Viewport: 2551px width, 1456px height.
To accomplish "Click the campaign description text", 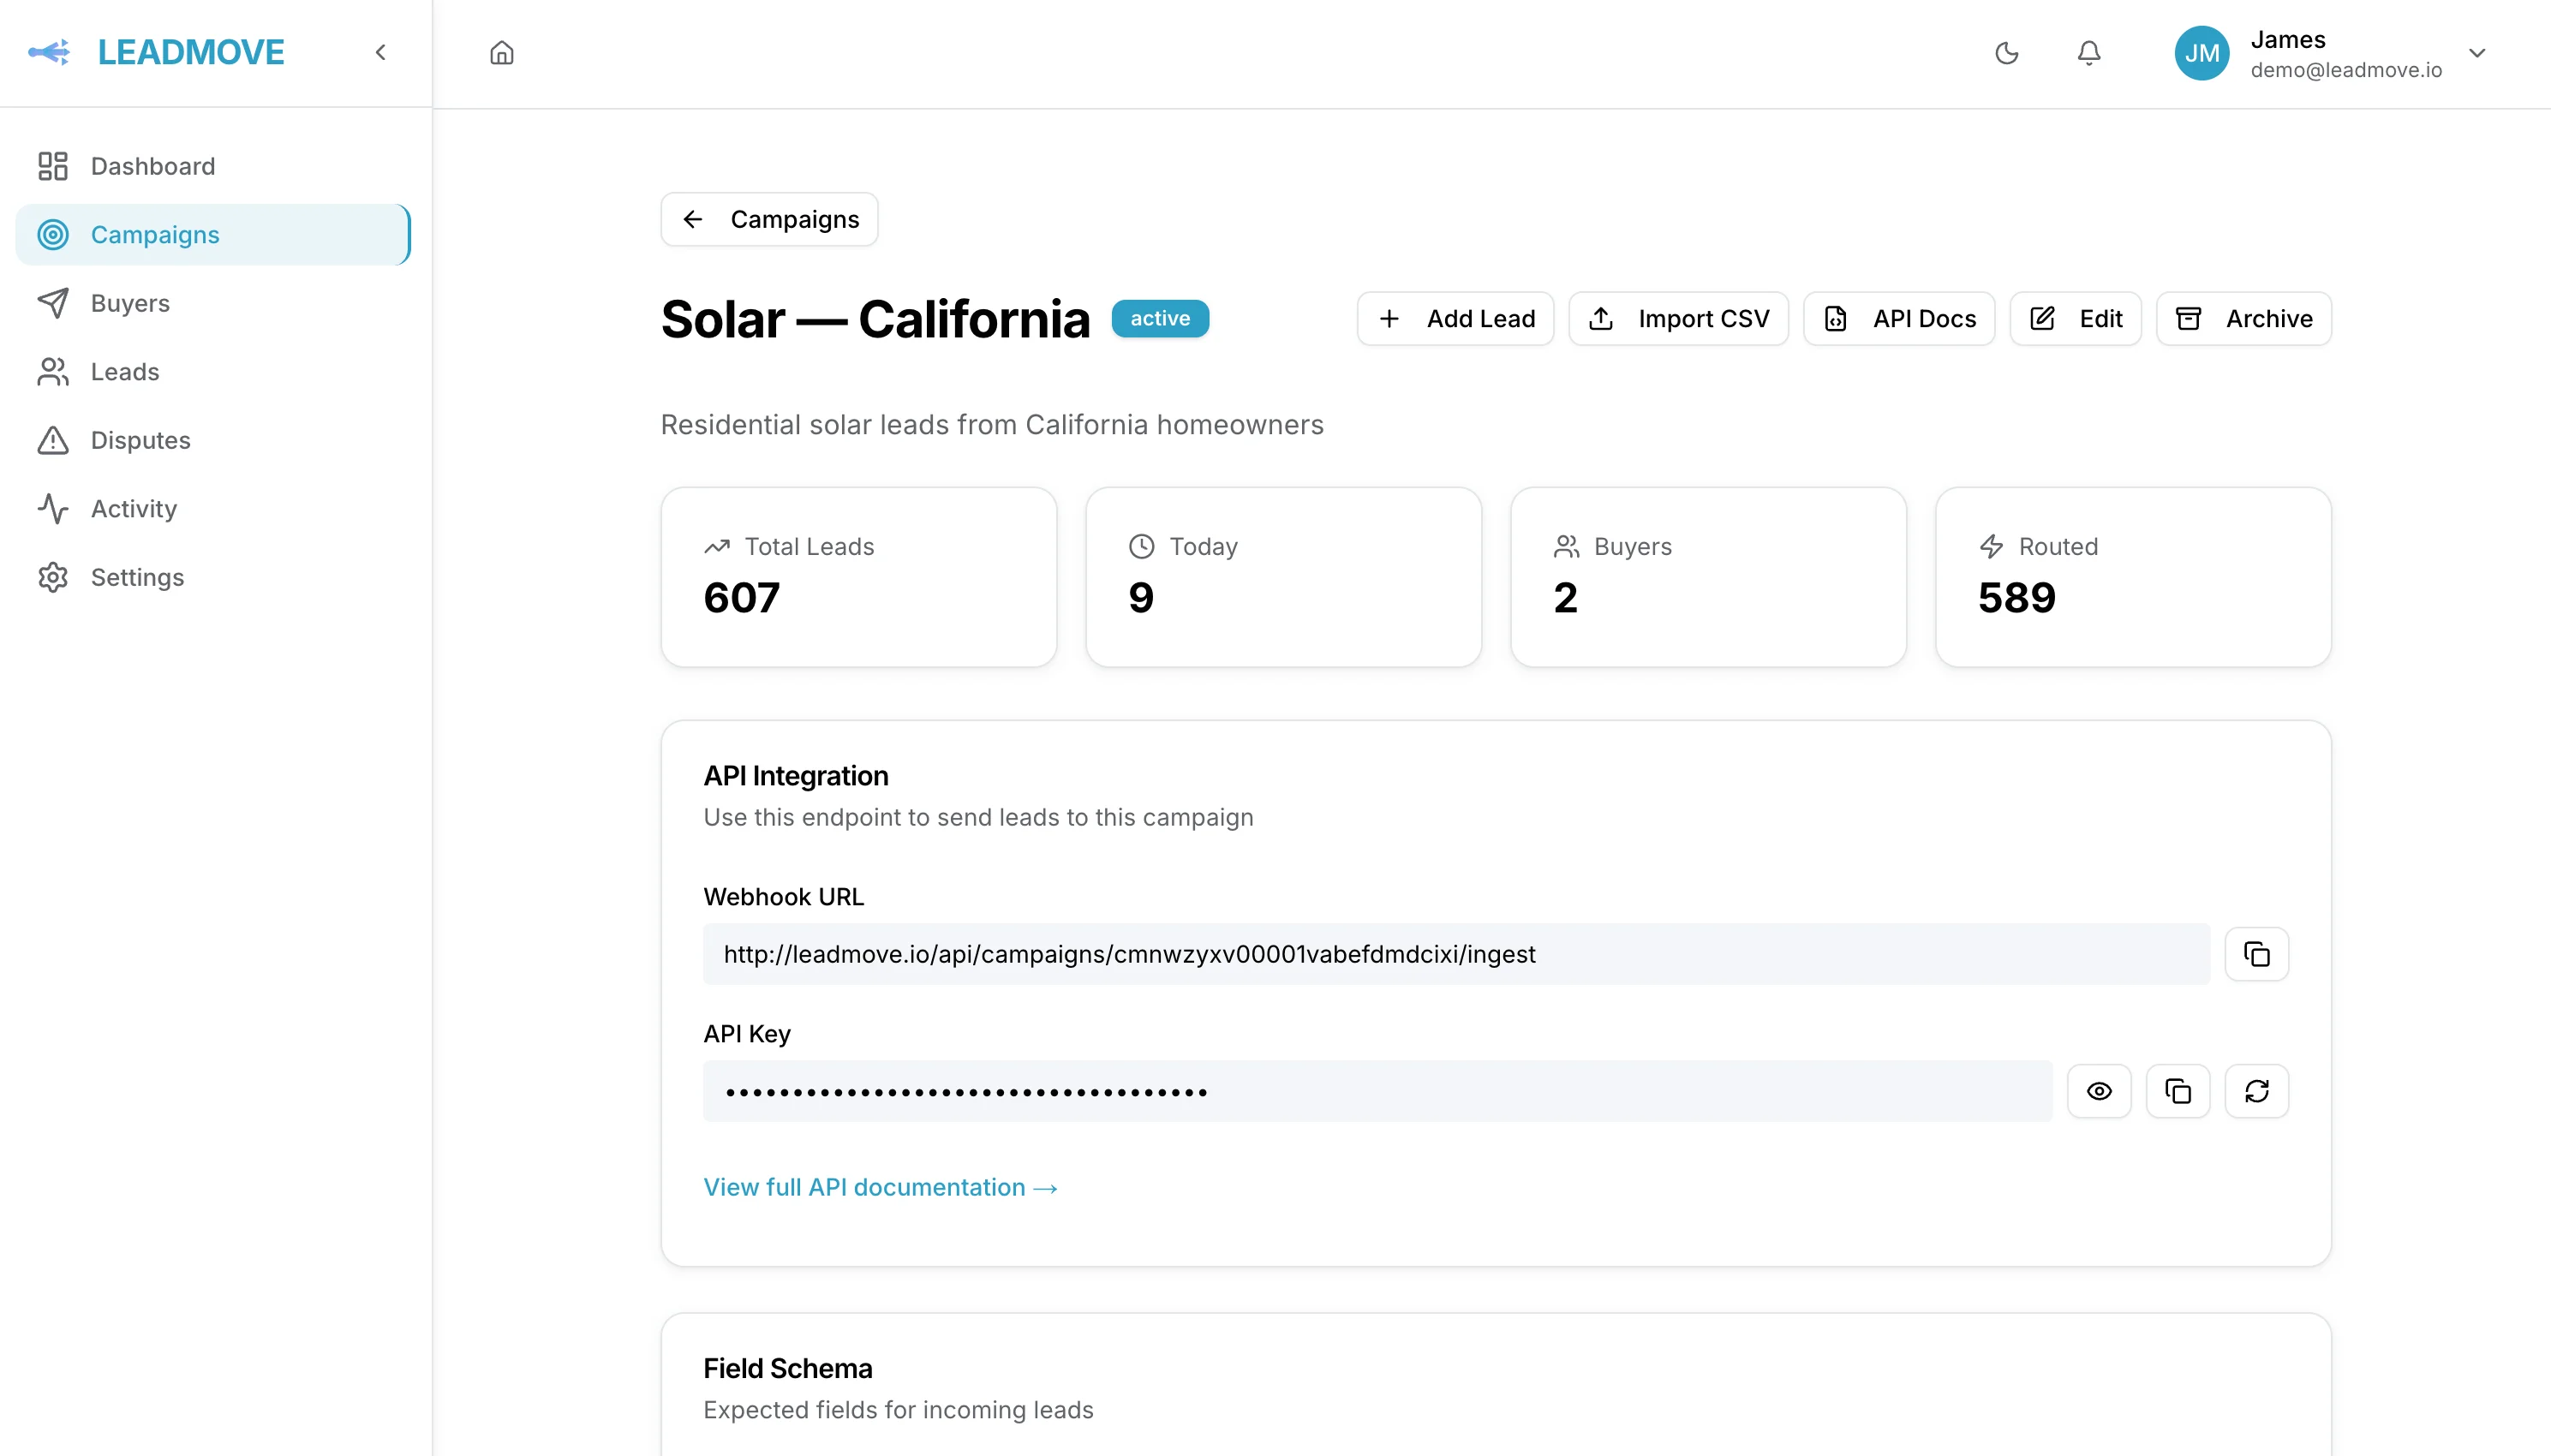I will coord(992,425).
